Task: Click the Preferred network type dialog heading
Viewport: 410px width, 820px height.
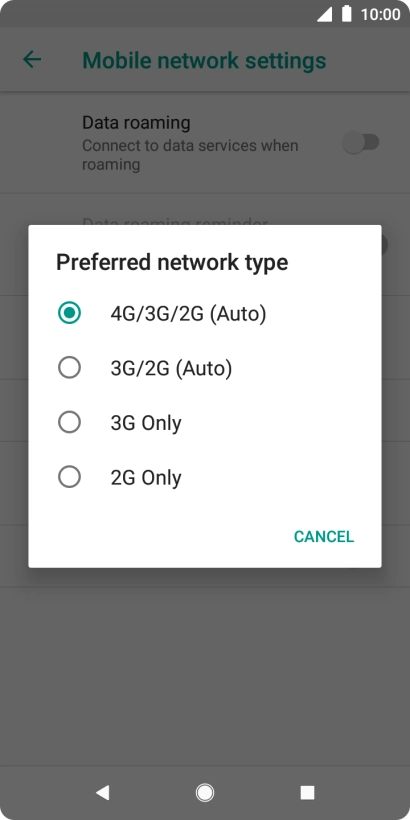Action: tap(172, 262)
